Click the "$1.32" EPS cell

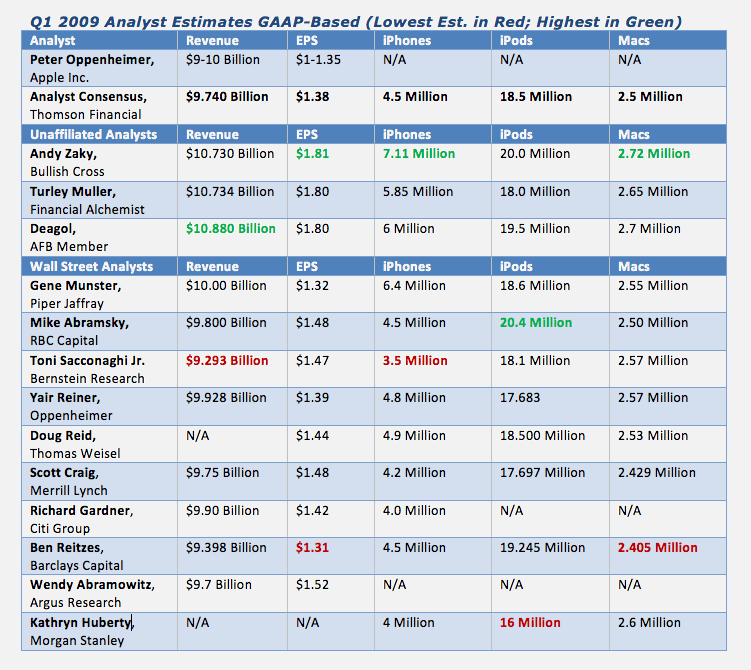[312, 286]
